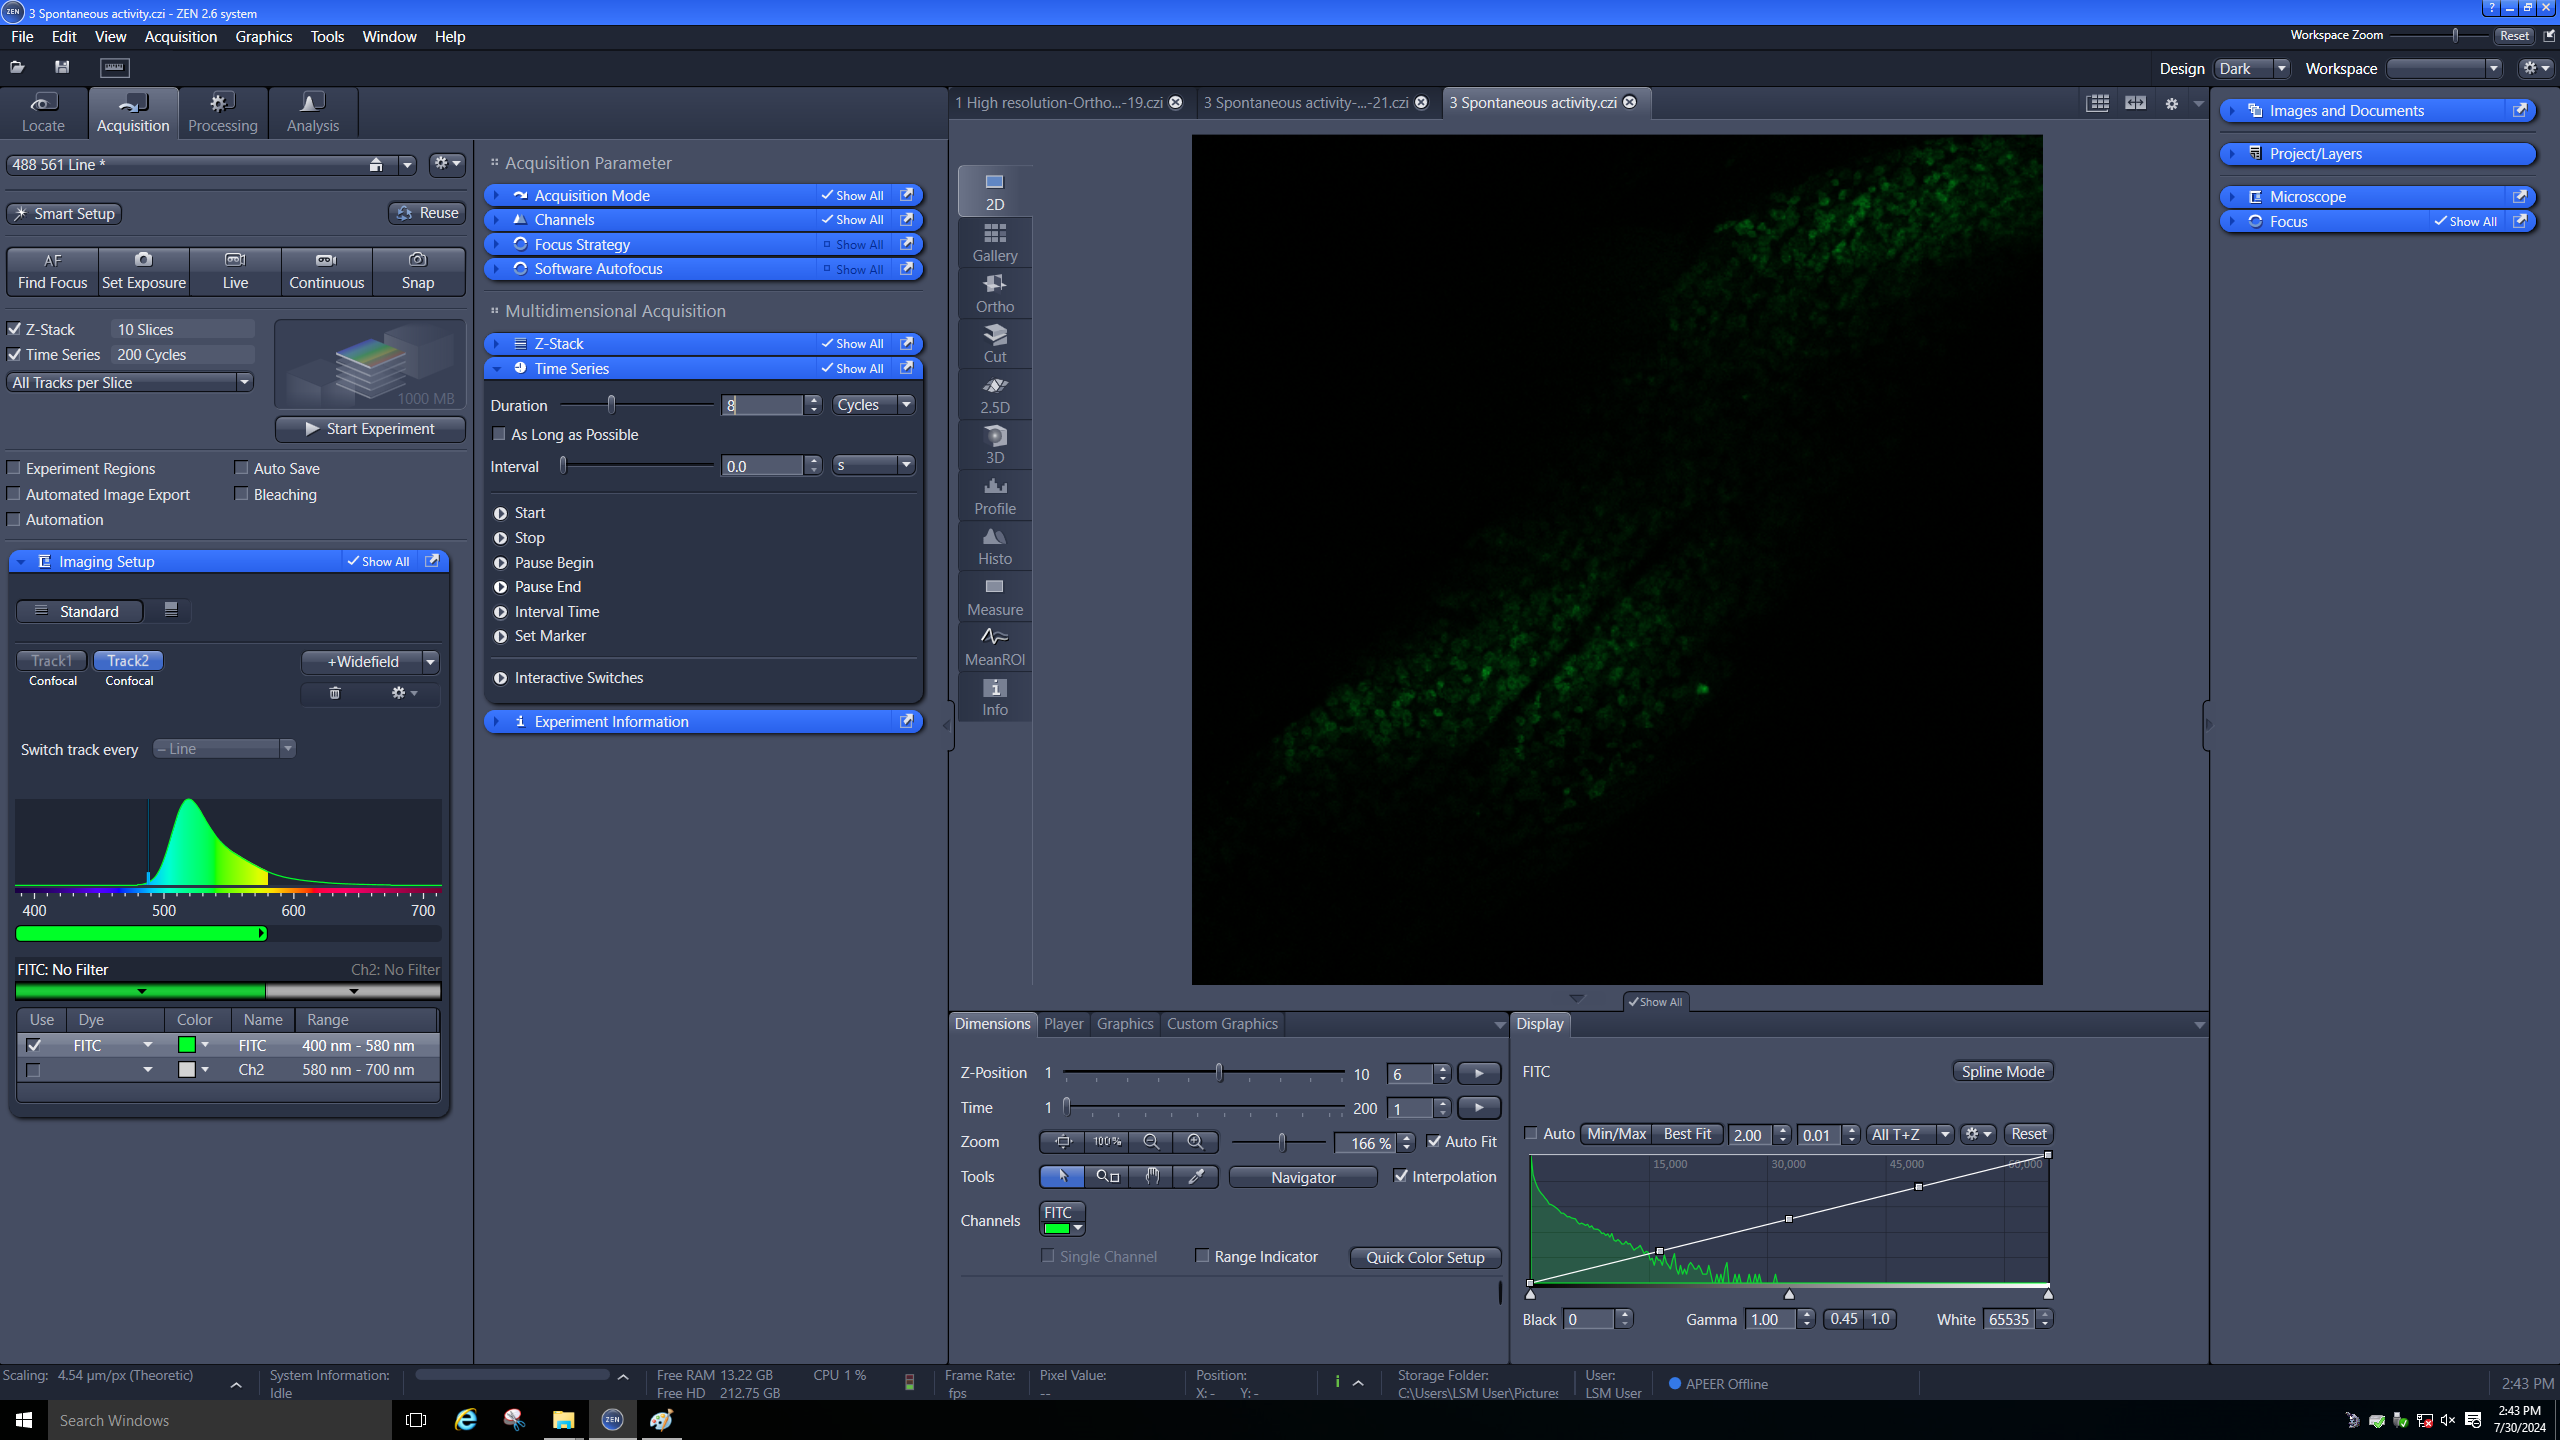The width and height of the screenshot is (2560, 1440).
Task: Start Live acquisition mode
Action: click(235, 270)
